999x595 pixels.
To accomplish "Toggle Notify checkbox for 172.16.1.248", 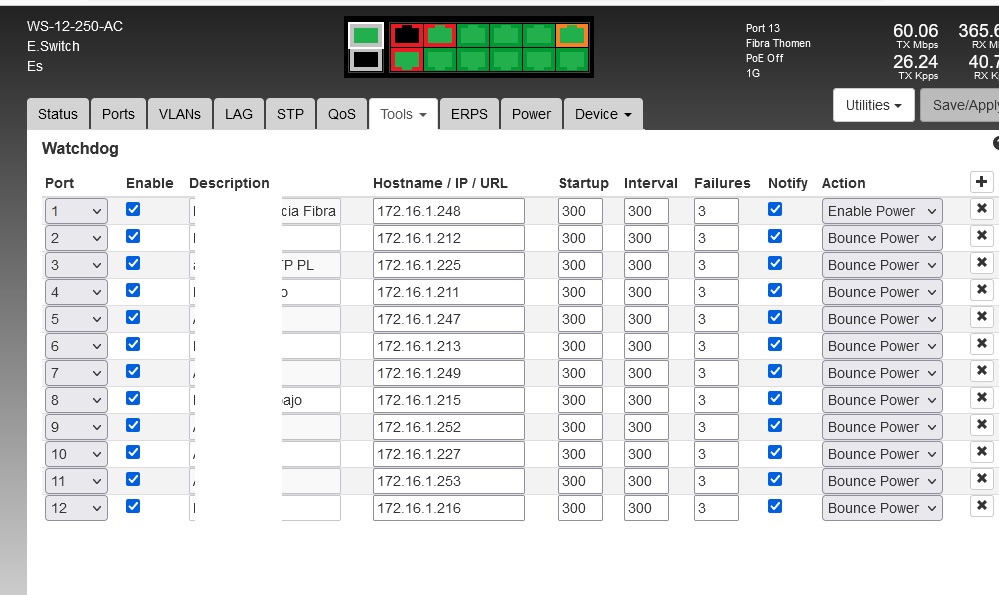I will pyautogui.click(x=775, y=210).
